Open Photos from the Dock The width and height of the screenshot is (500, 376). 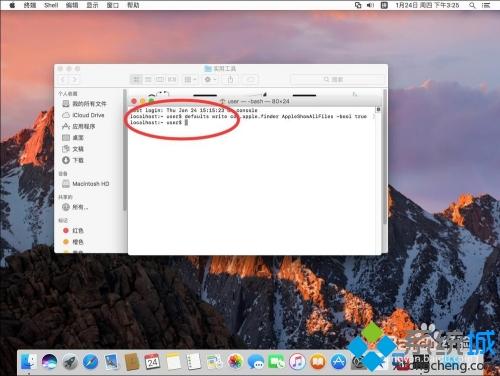pyautogui.click(x=235, y=362)
